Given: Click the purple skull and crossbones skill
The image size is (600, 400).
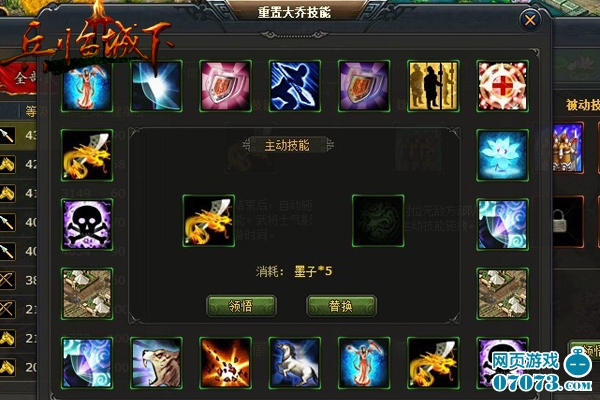Looking at the screenshot, I should [87, 225].
